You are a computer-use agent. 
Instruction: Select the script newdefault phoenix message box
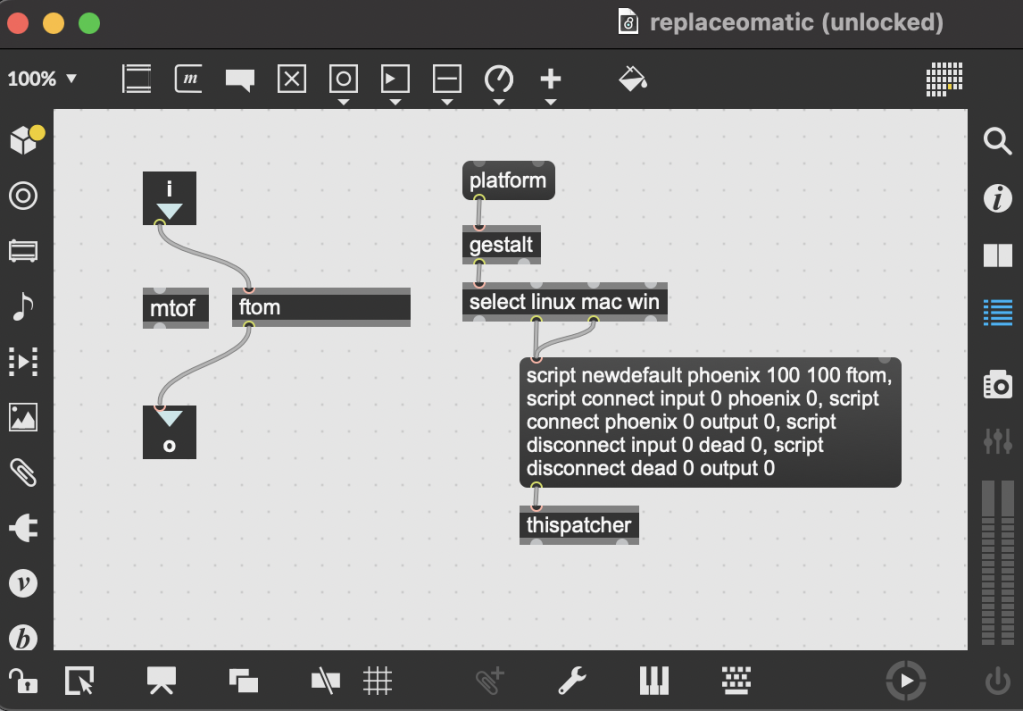[x=710, y=422]
